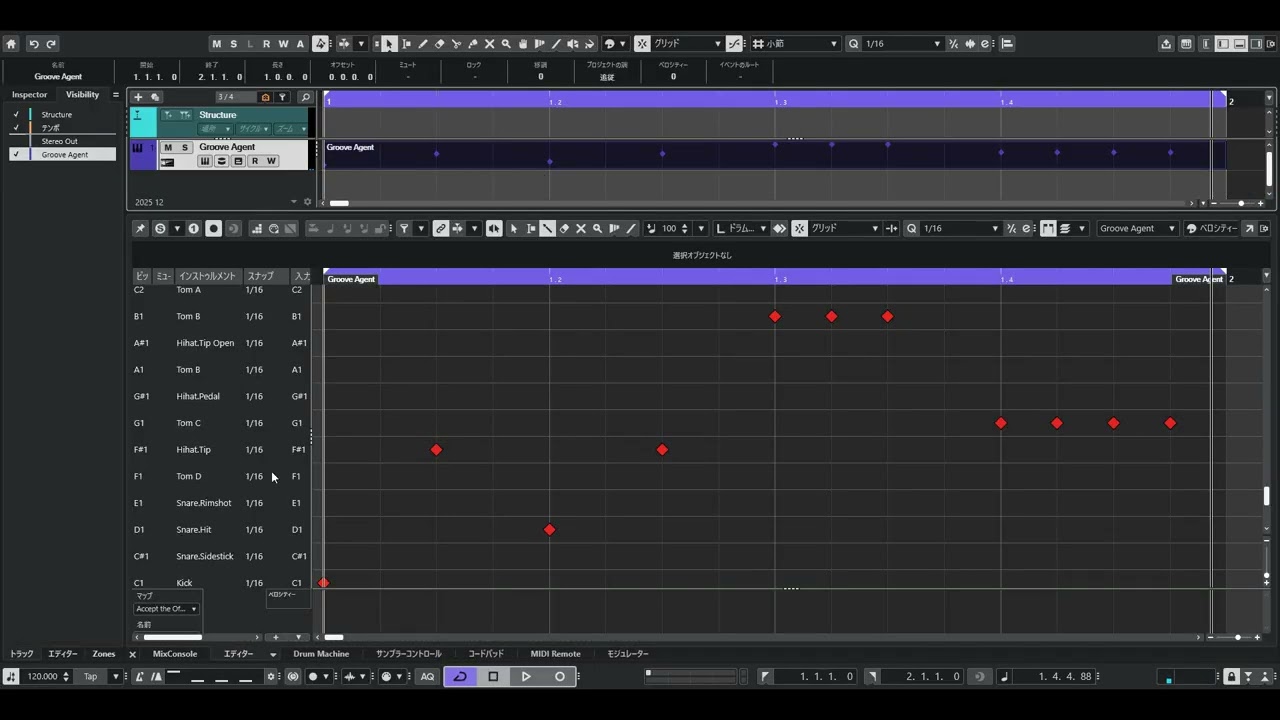Select the Scissors split tool in top toolbar
This screenshot has width=1280, height=720.
point(456,44)
